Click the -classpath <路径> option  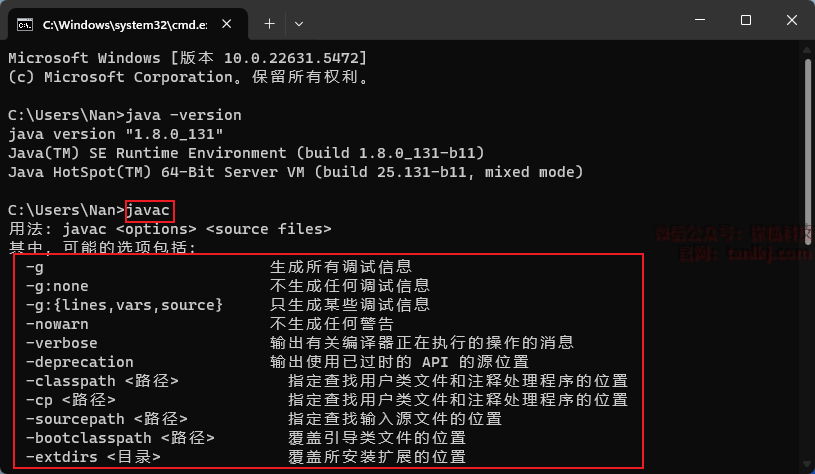click(x=102, y=381)
